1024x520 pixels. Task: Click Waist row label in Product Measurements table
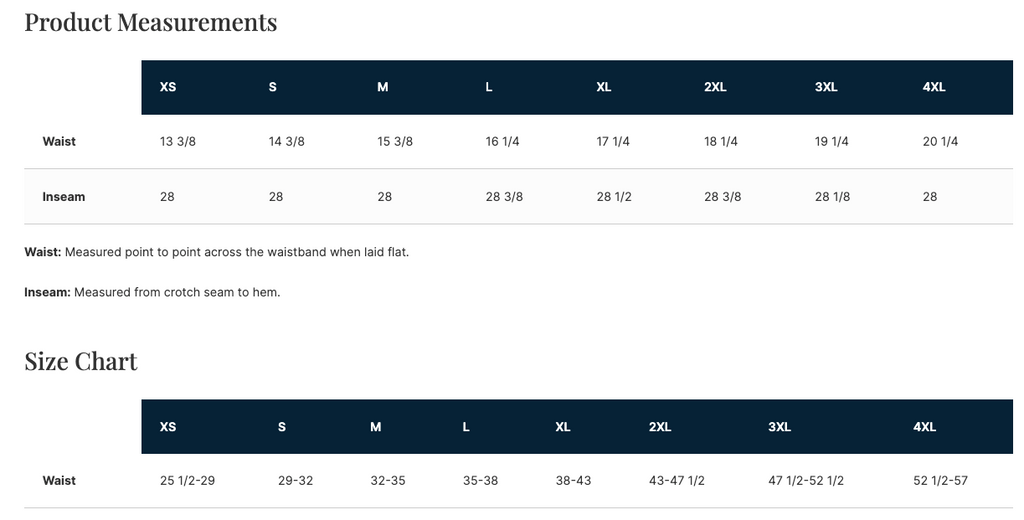(x=59, y=141)
